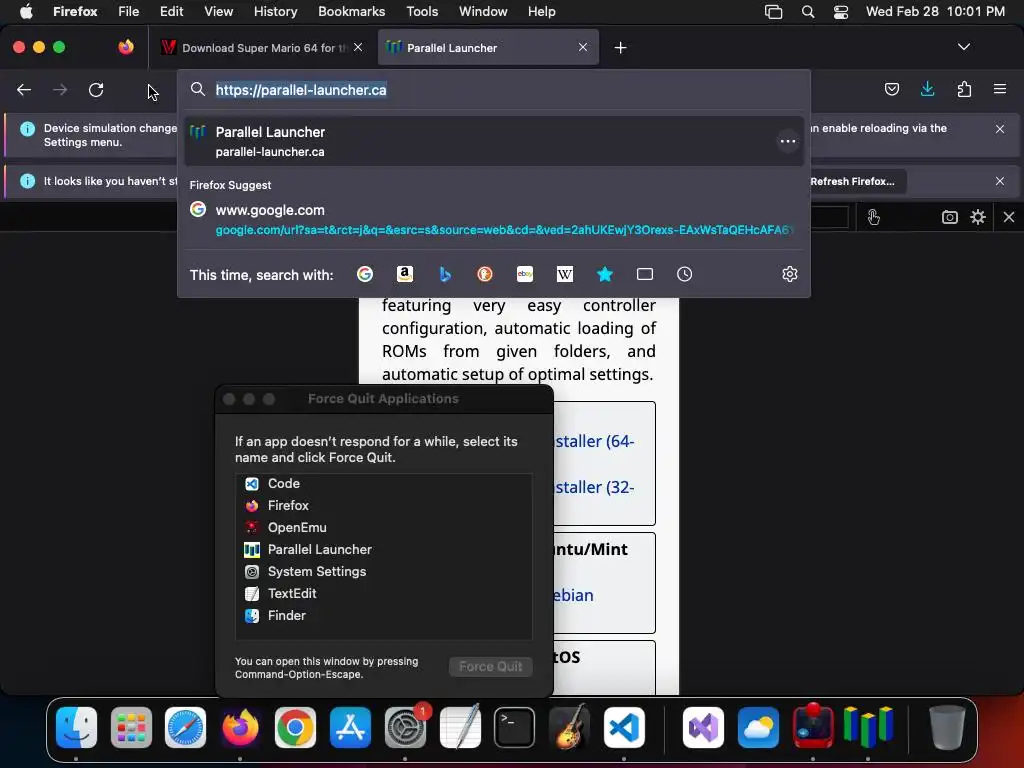Open search settings gear in the URL dropdown
1024x768 pixels.
coord(790,274)
